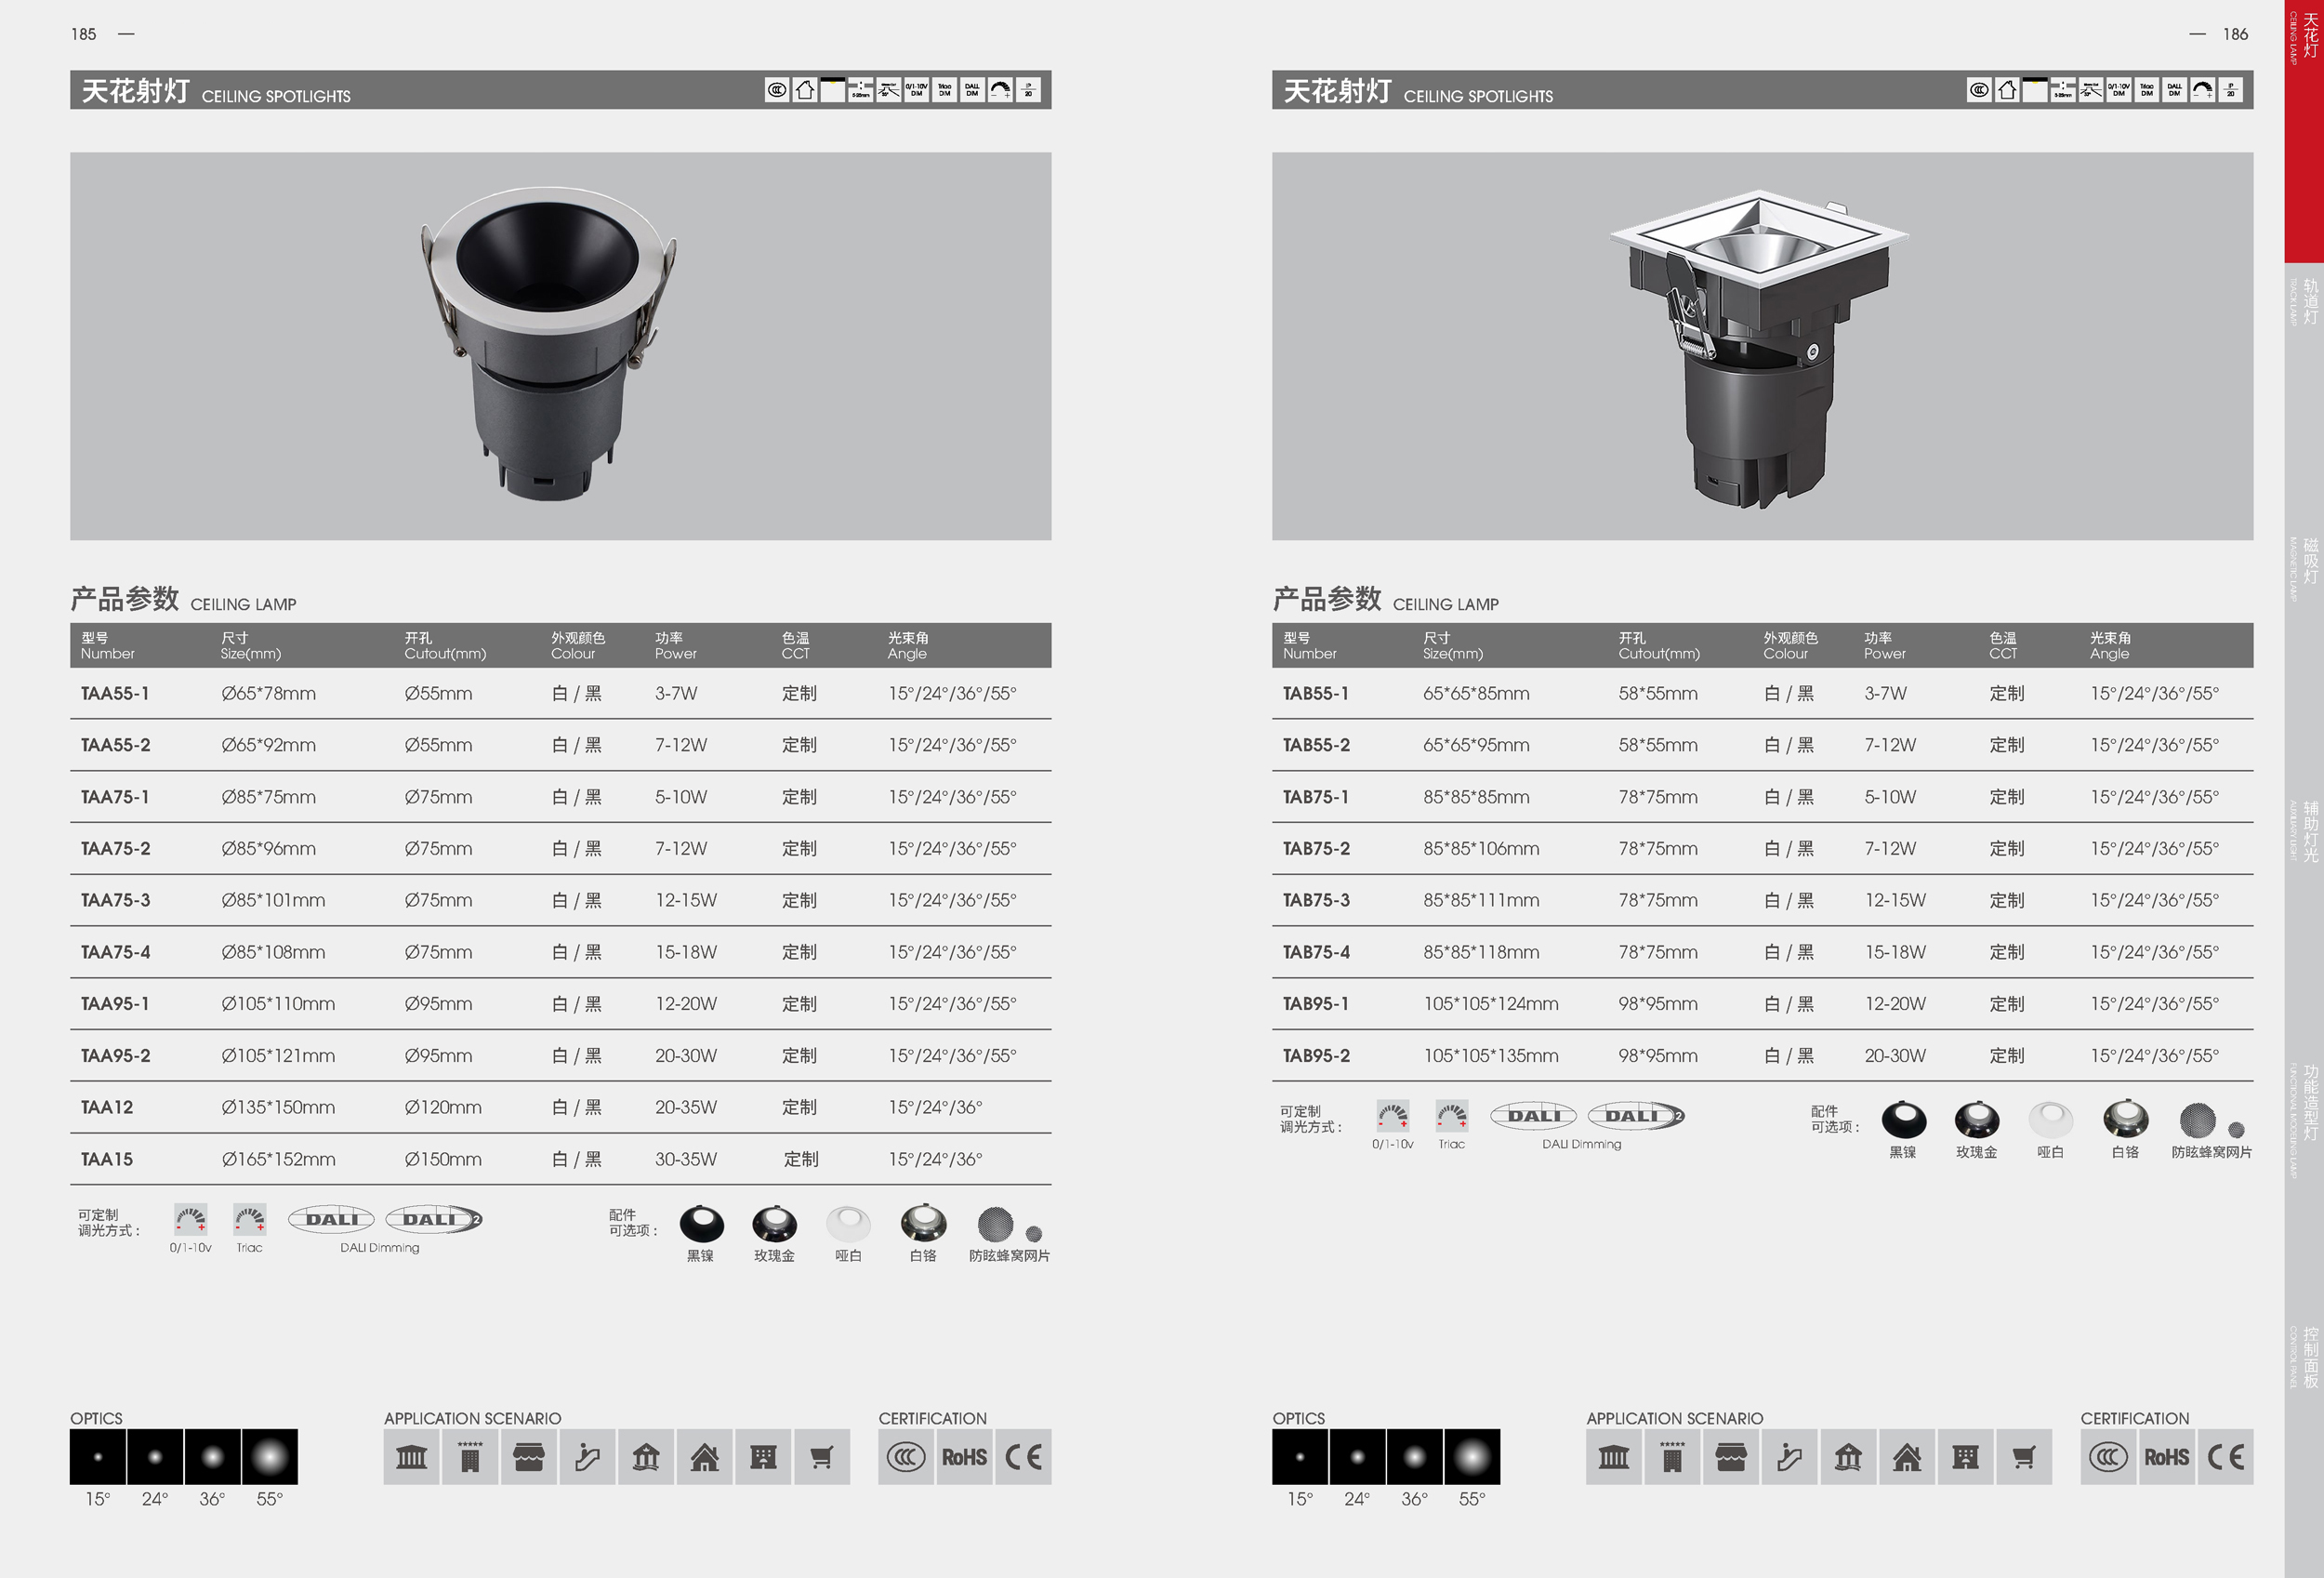Click the escalator scenario icon on page 185

(587, 1457)
